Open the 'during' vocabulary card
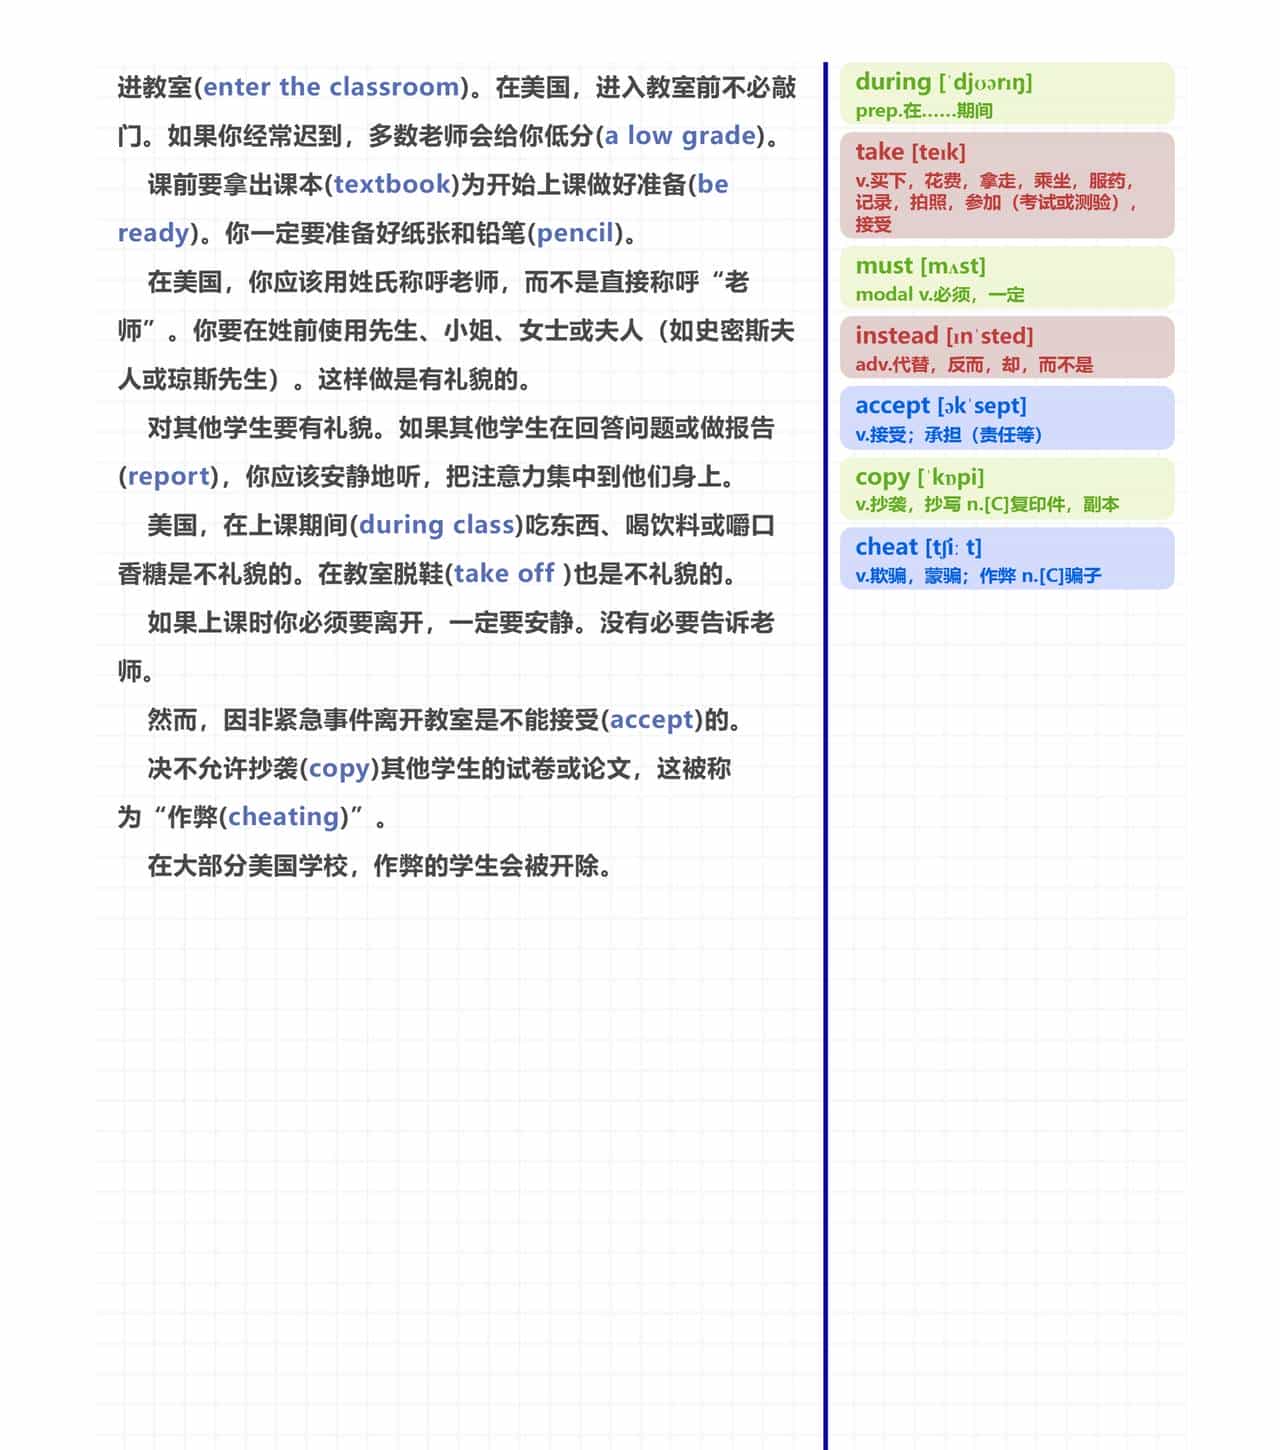 pos(1008,95)
